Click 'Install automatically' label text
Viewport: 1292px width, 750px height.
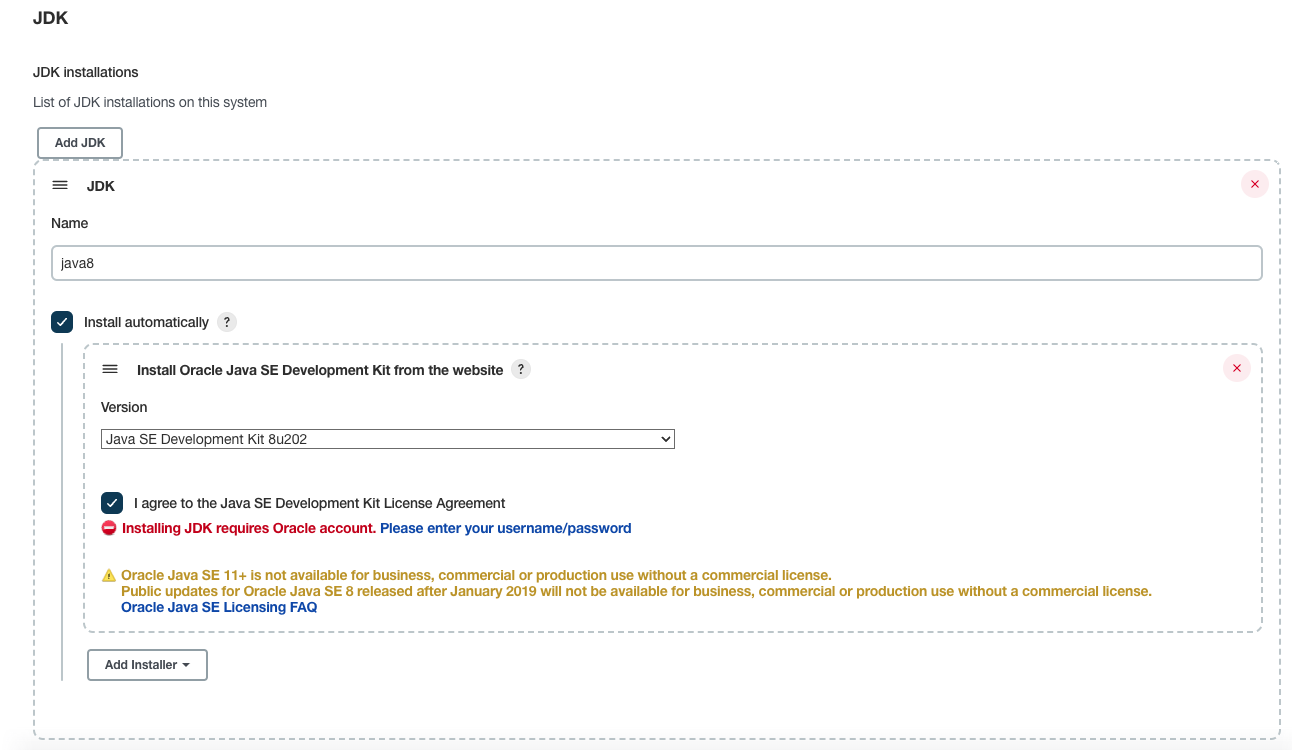click(x=146, y=322)
